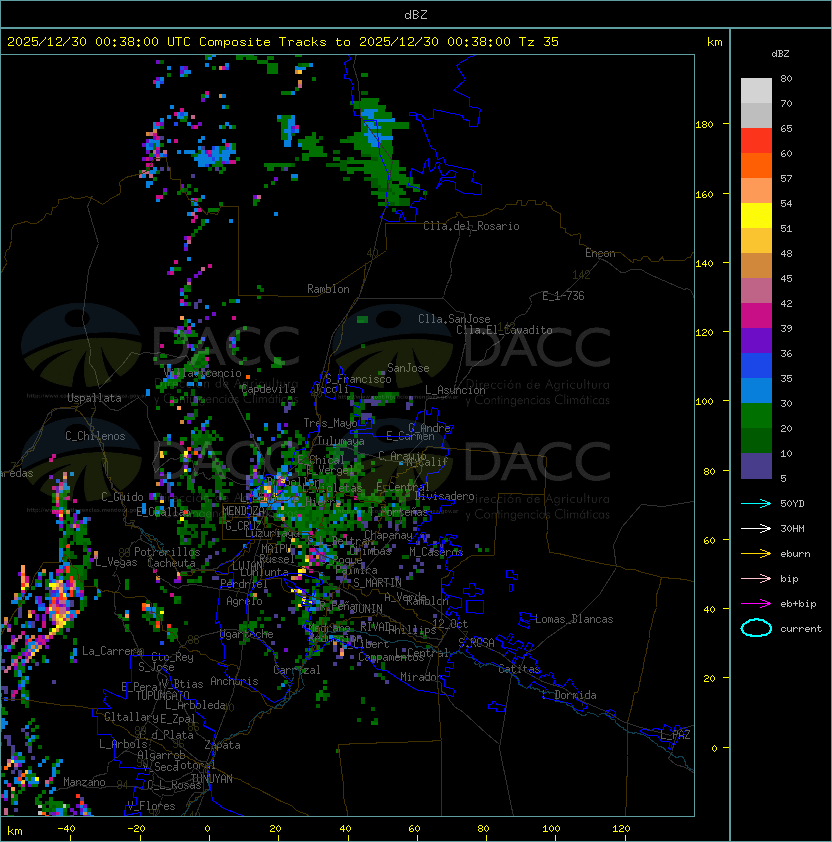Click the 'Agrelo' map label
832x842 pixels.
[x=244, y=601]
